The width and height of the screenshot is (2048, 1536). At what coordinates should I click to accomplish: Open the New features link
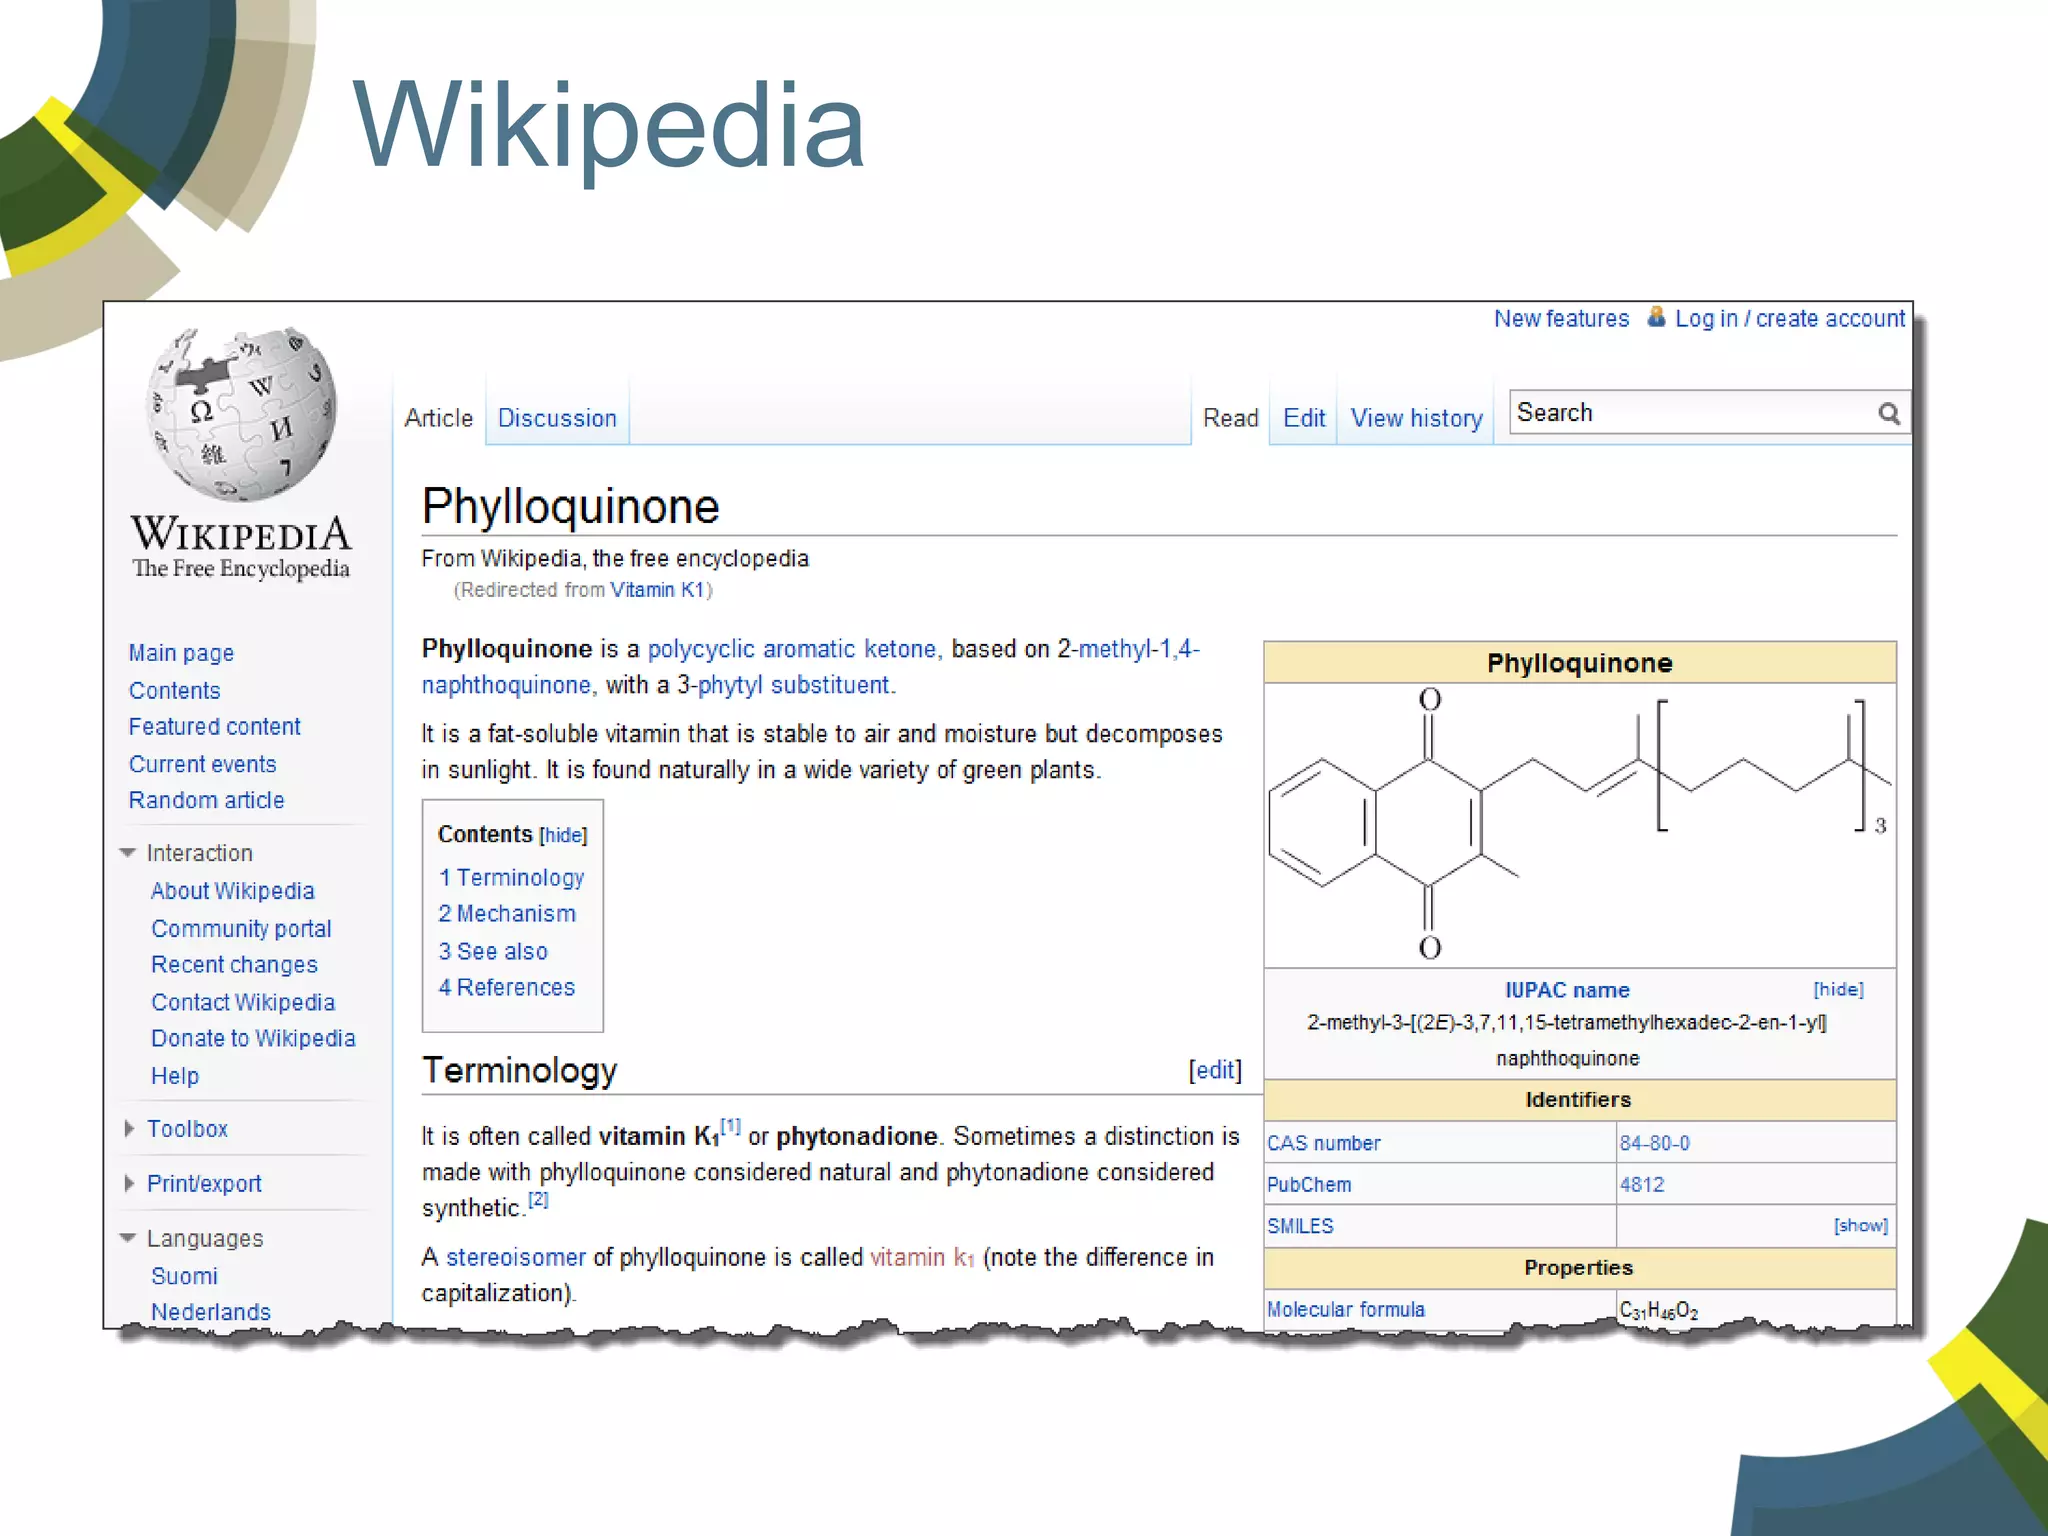click(1561, 318)
